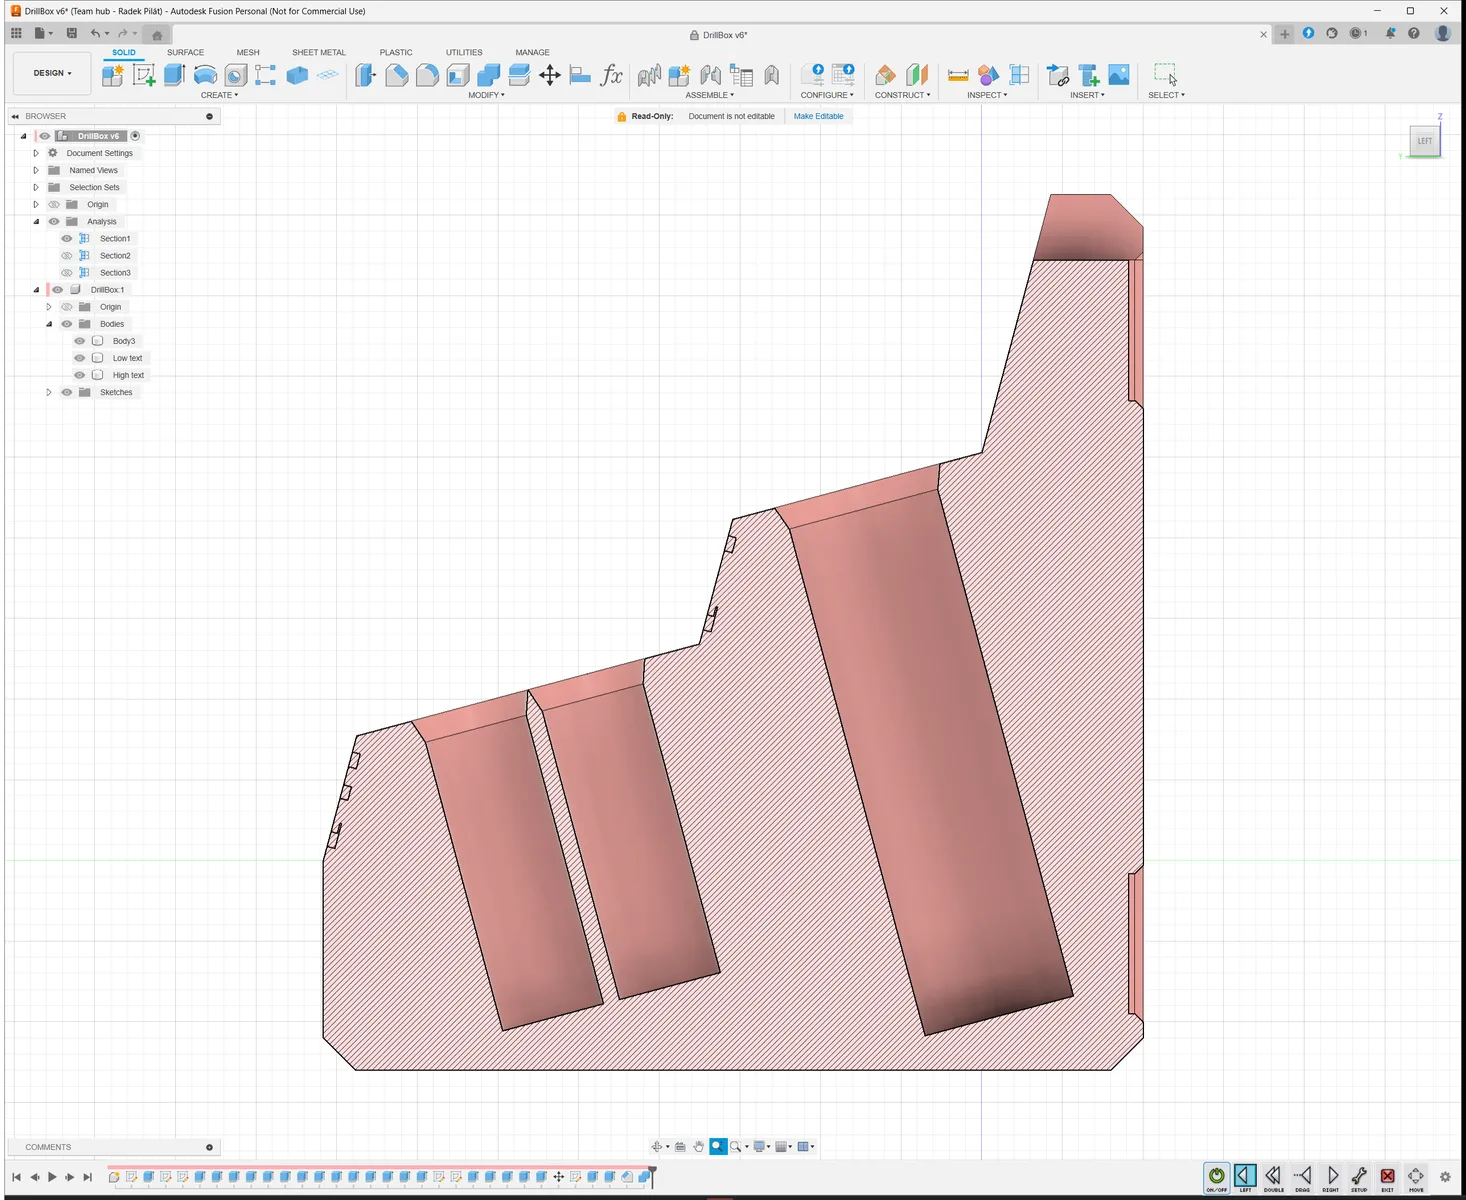Click the Make Editable link

tap(818, 116)
